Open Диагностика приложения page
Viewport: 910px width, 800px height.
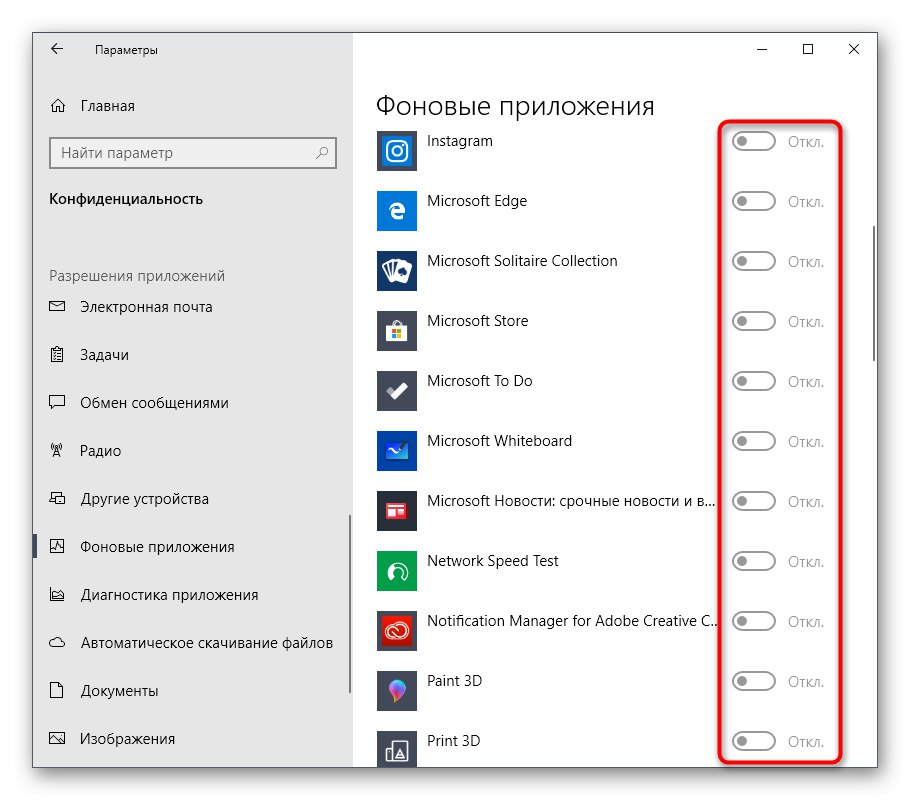click(193, 594)
